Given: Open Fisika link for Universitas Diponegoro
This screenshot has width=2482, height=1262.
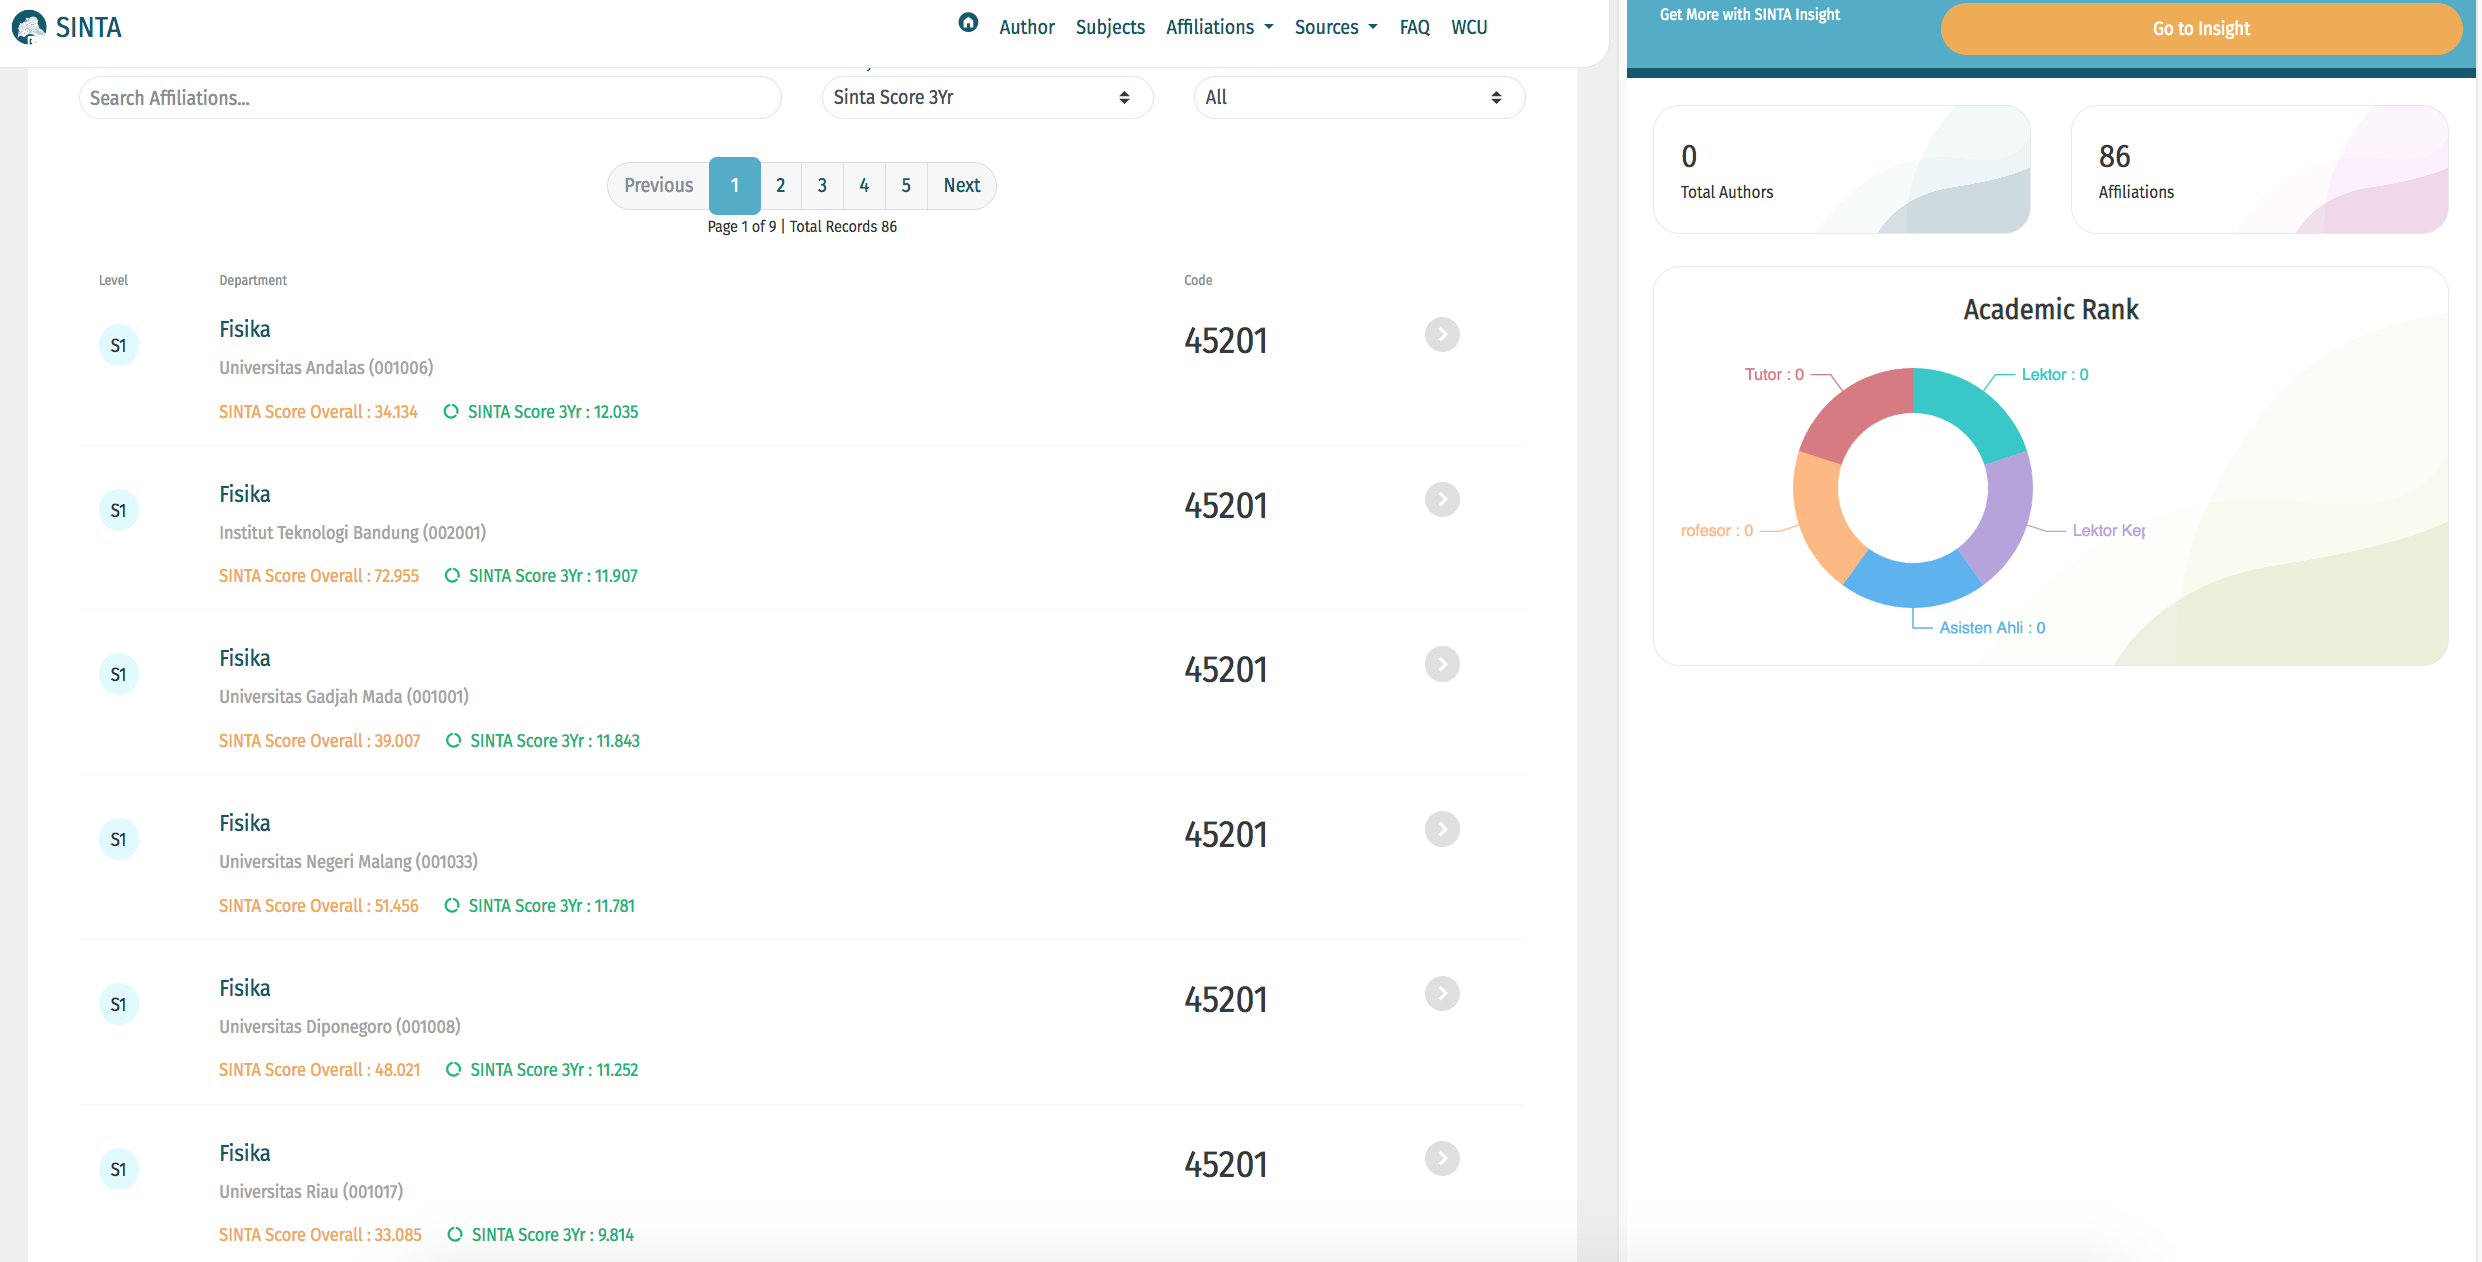Looking at the screenshot, I should tap(245, 988).
